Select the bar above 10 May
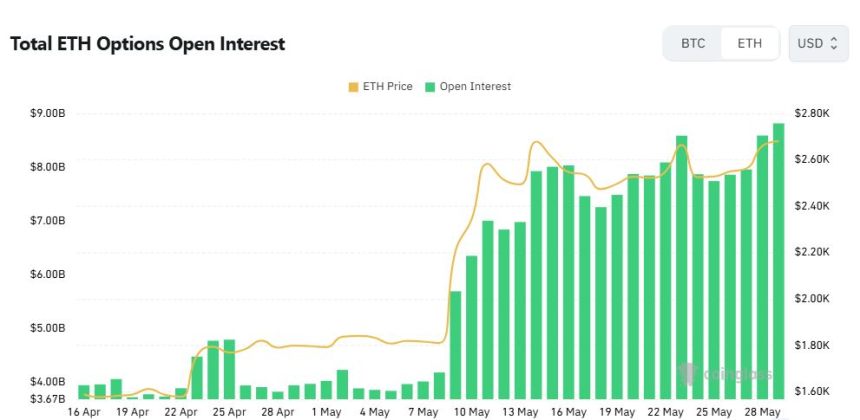This screenshot has height=420, width=860. [472, 327]
